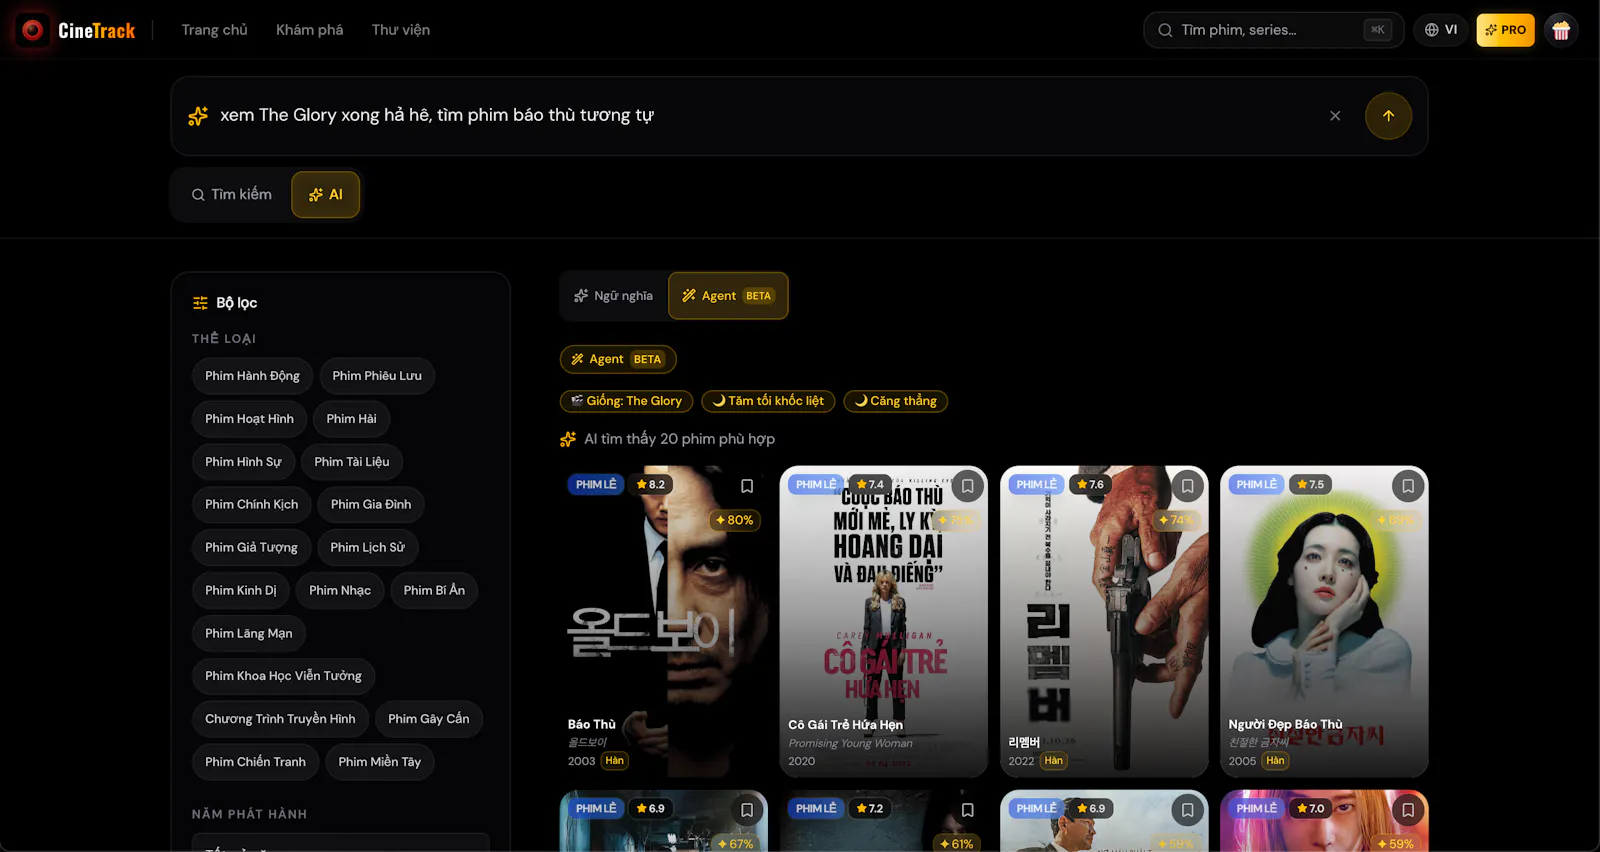Click the Tăm tối khốc liệt tag
Screen dimensions: 1600x852
coord(768,401)
